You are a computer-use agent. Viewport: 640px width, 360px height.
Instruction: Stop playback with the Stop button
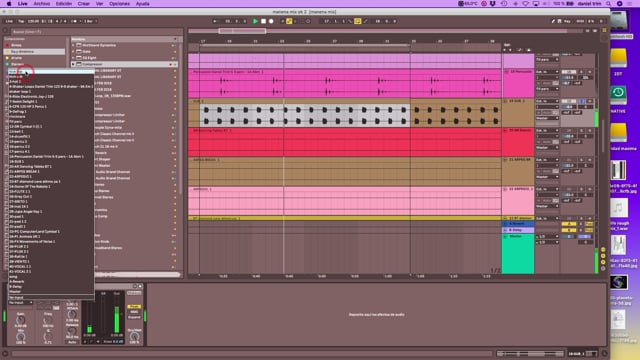pos(263,21)
